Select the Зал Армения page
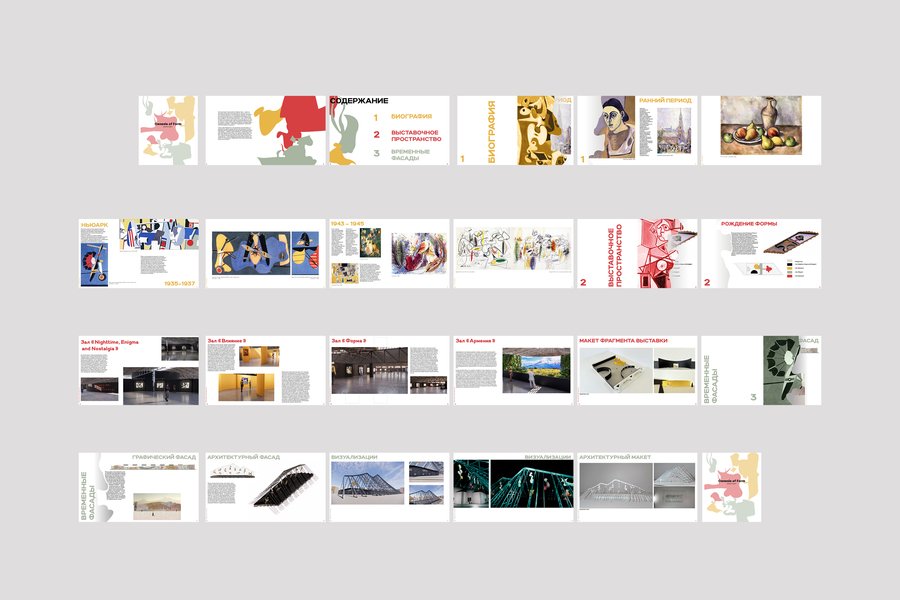The width and height of the screenshot is (900, 600). pyautogui.click(x=513, y=370)
